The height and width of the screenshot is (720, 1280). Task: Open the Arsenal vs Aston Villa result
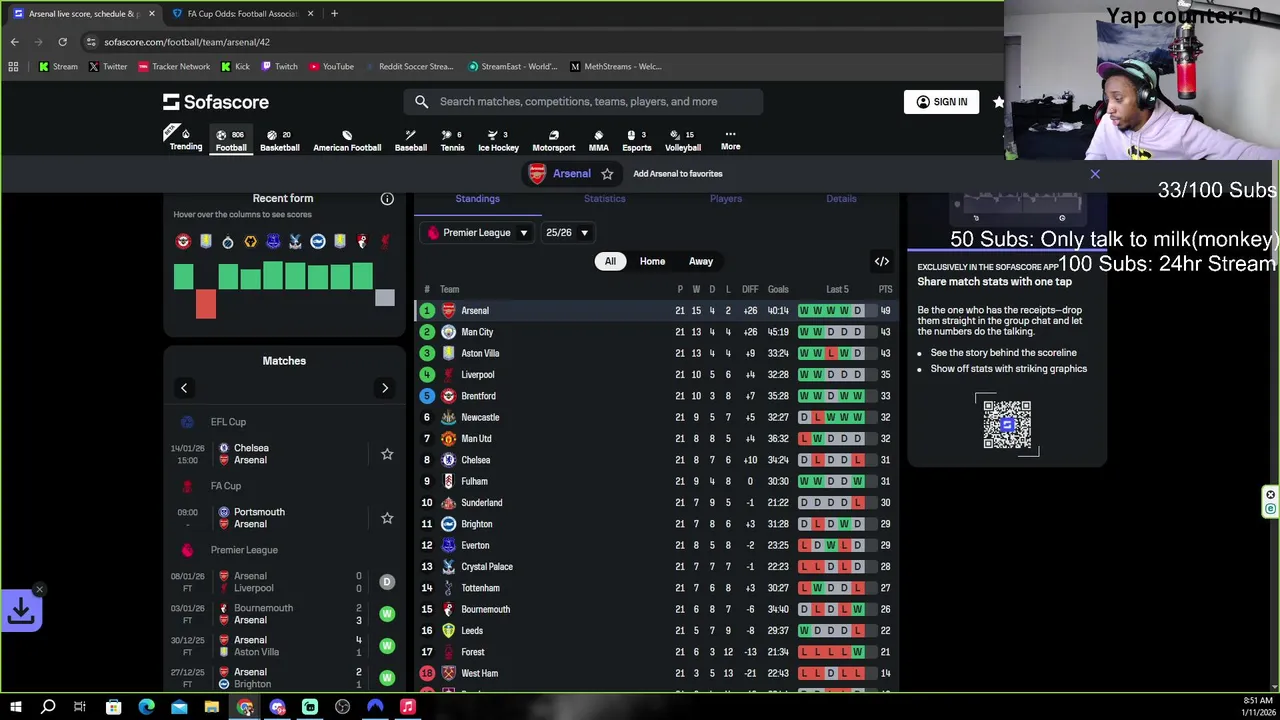tap(284, 646)
